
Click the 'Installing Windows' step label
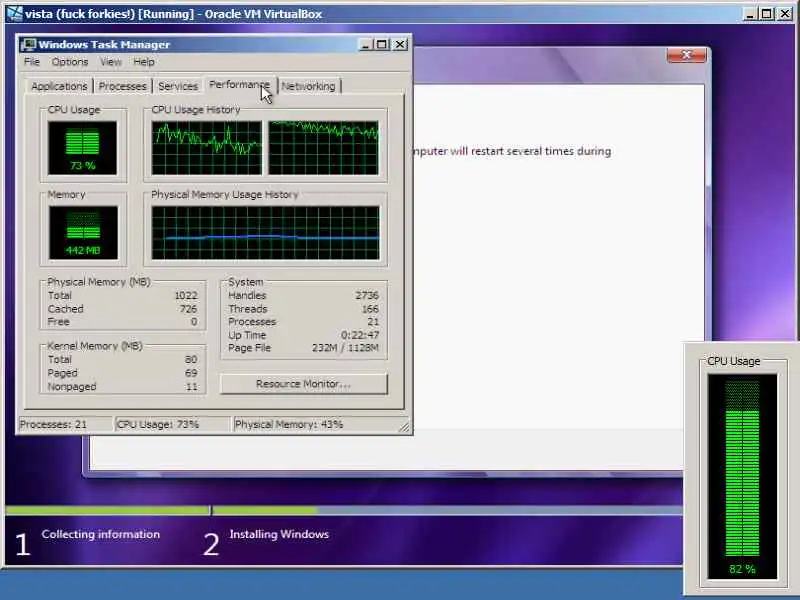tap(279, 534)
